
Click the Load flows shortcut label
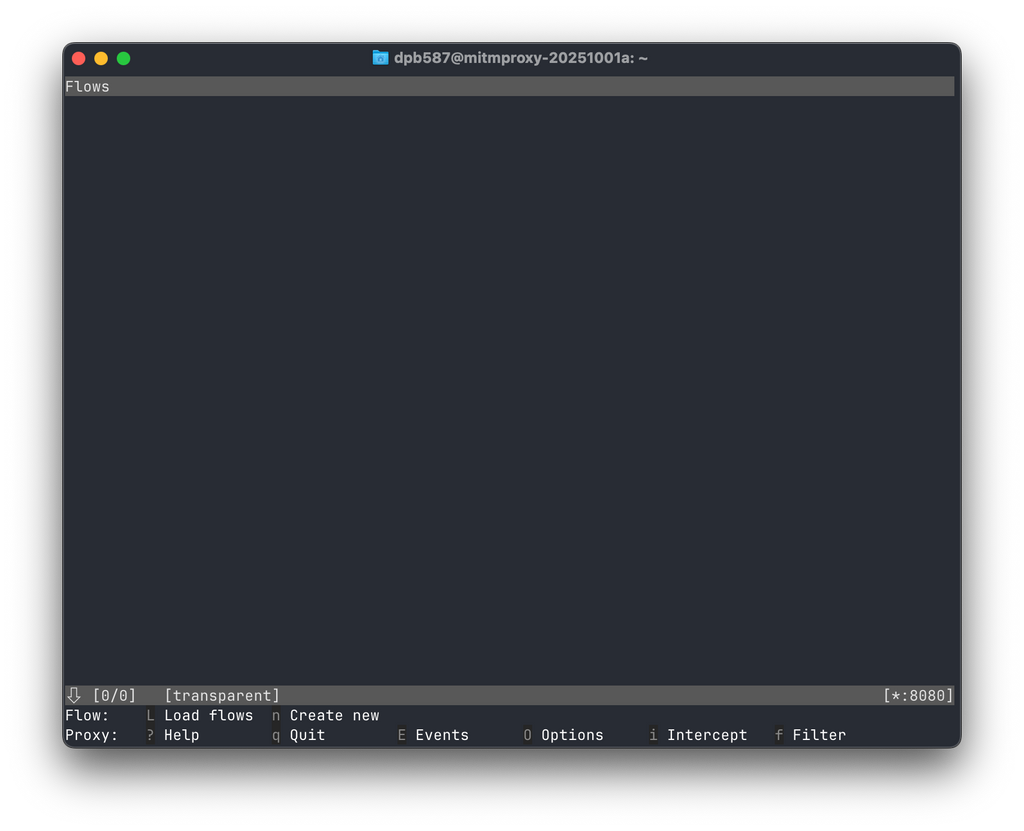(208, 715)
